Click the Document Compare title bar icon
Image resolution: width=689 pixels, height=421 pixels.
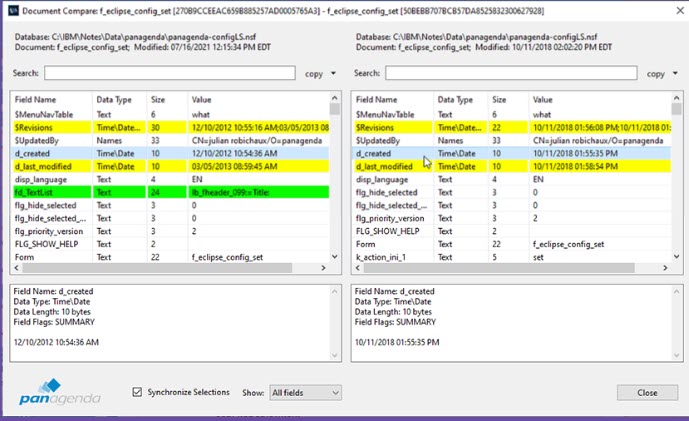[x=14, y=11]
